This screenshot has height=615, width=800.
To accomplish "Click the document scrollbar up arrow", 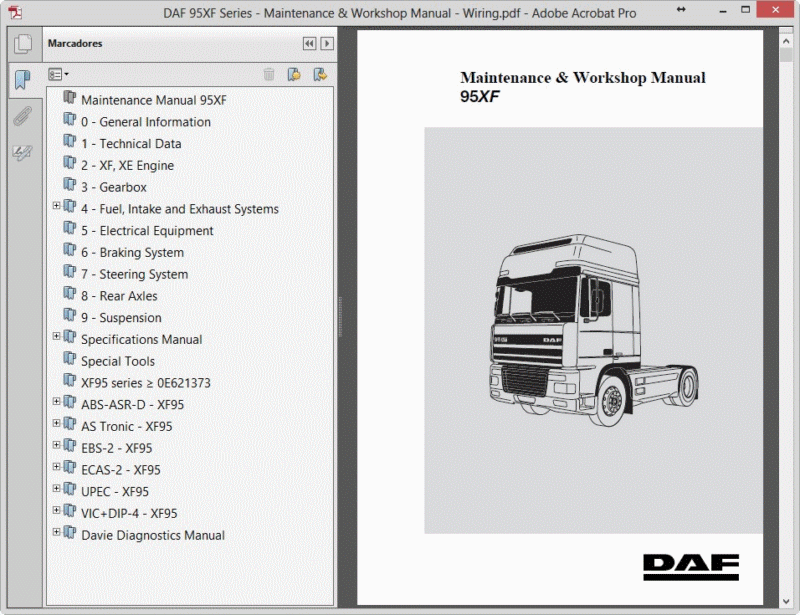I will 786,41.
